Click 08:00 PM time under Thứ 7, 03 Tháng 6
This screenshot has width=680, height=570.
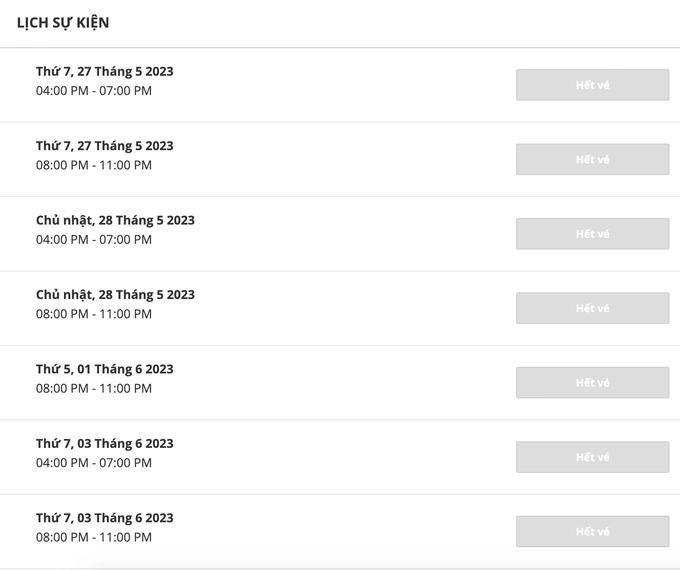(x=94, y=537)
